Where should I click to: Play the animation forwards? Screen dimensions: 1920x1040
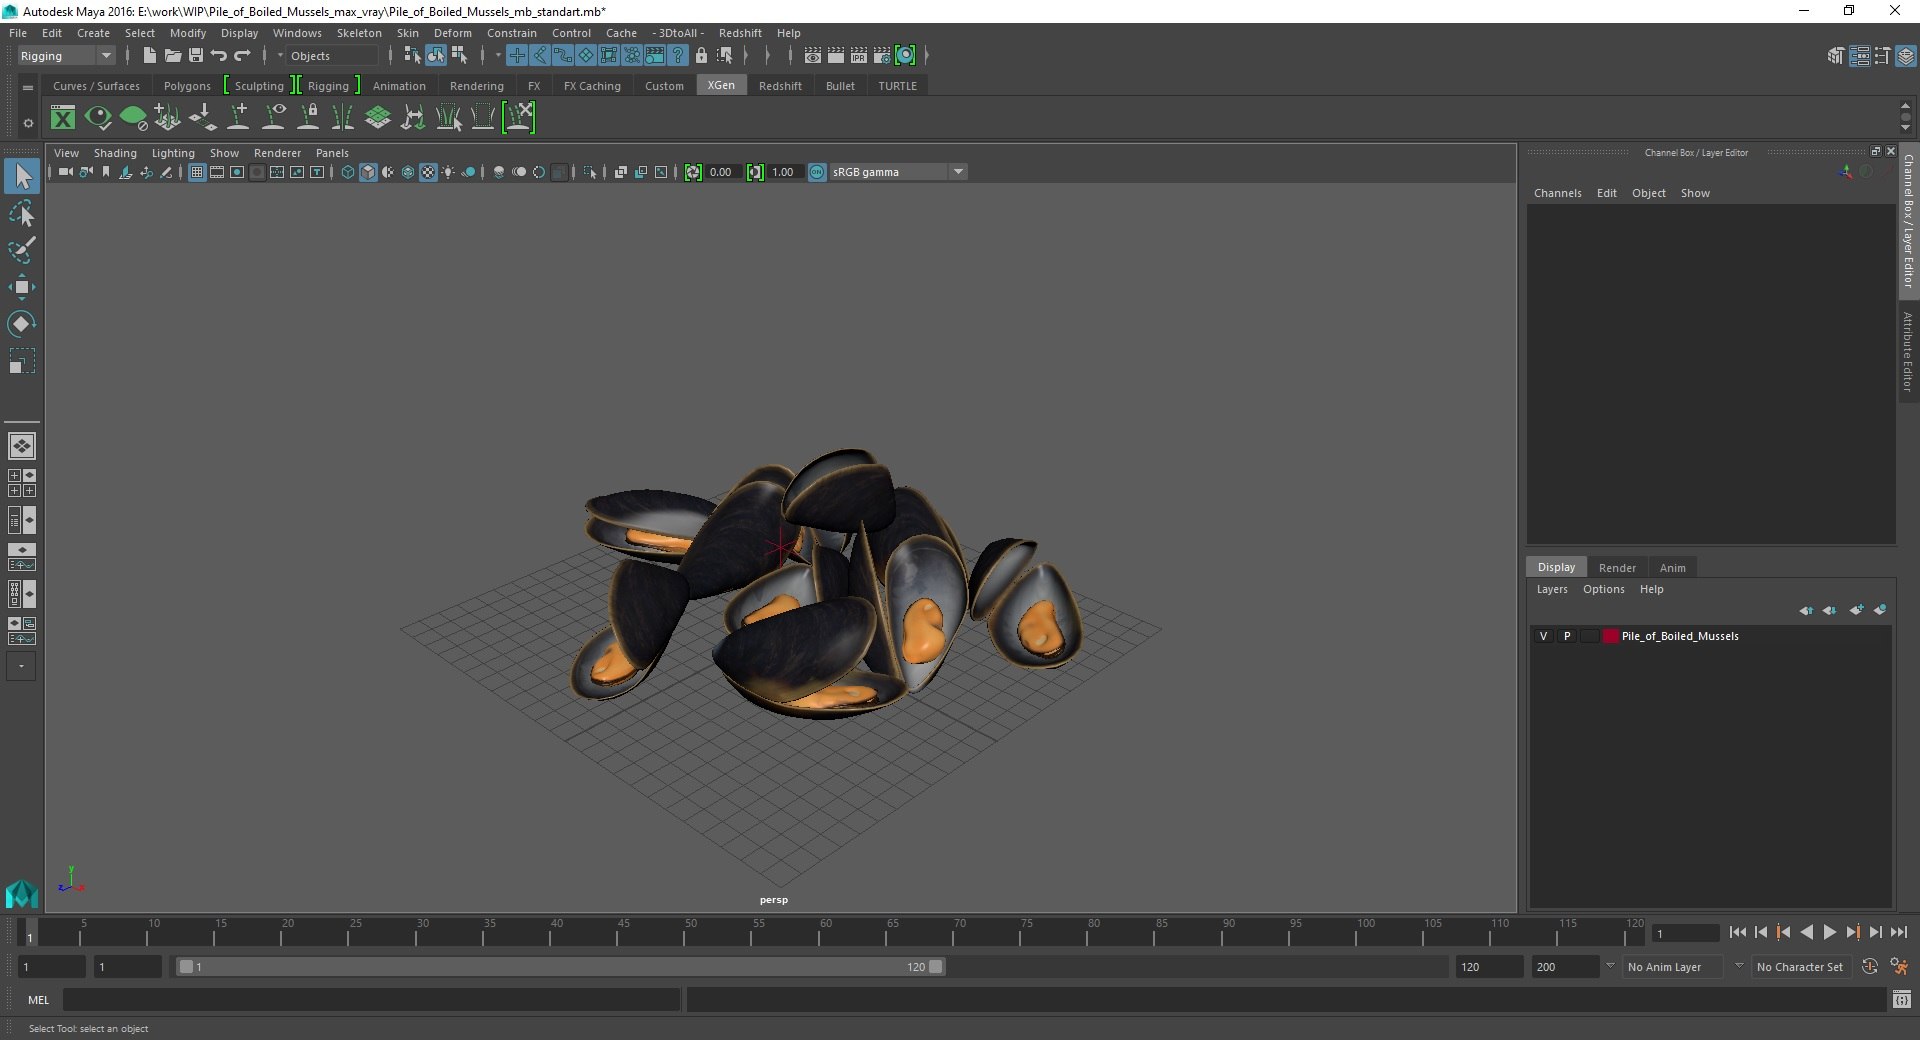[1829, 932]
